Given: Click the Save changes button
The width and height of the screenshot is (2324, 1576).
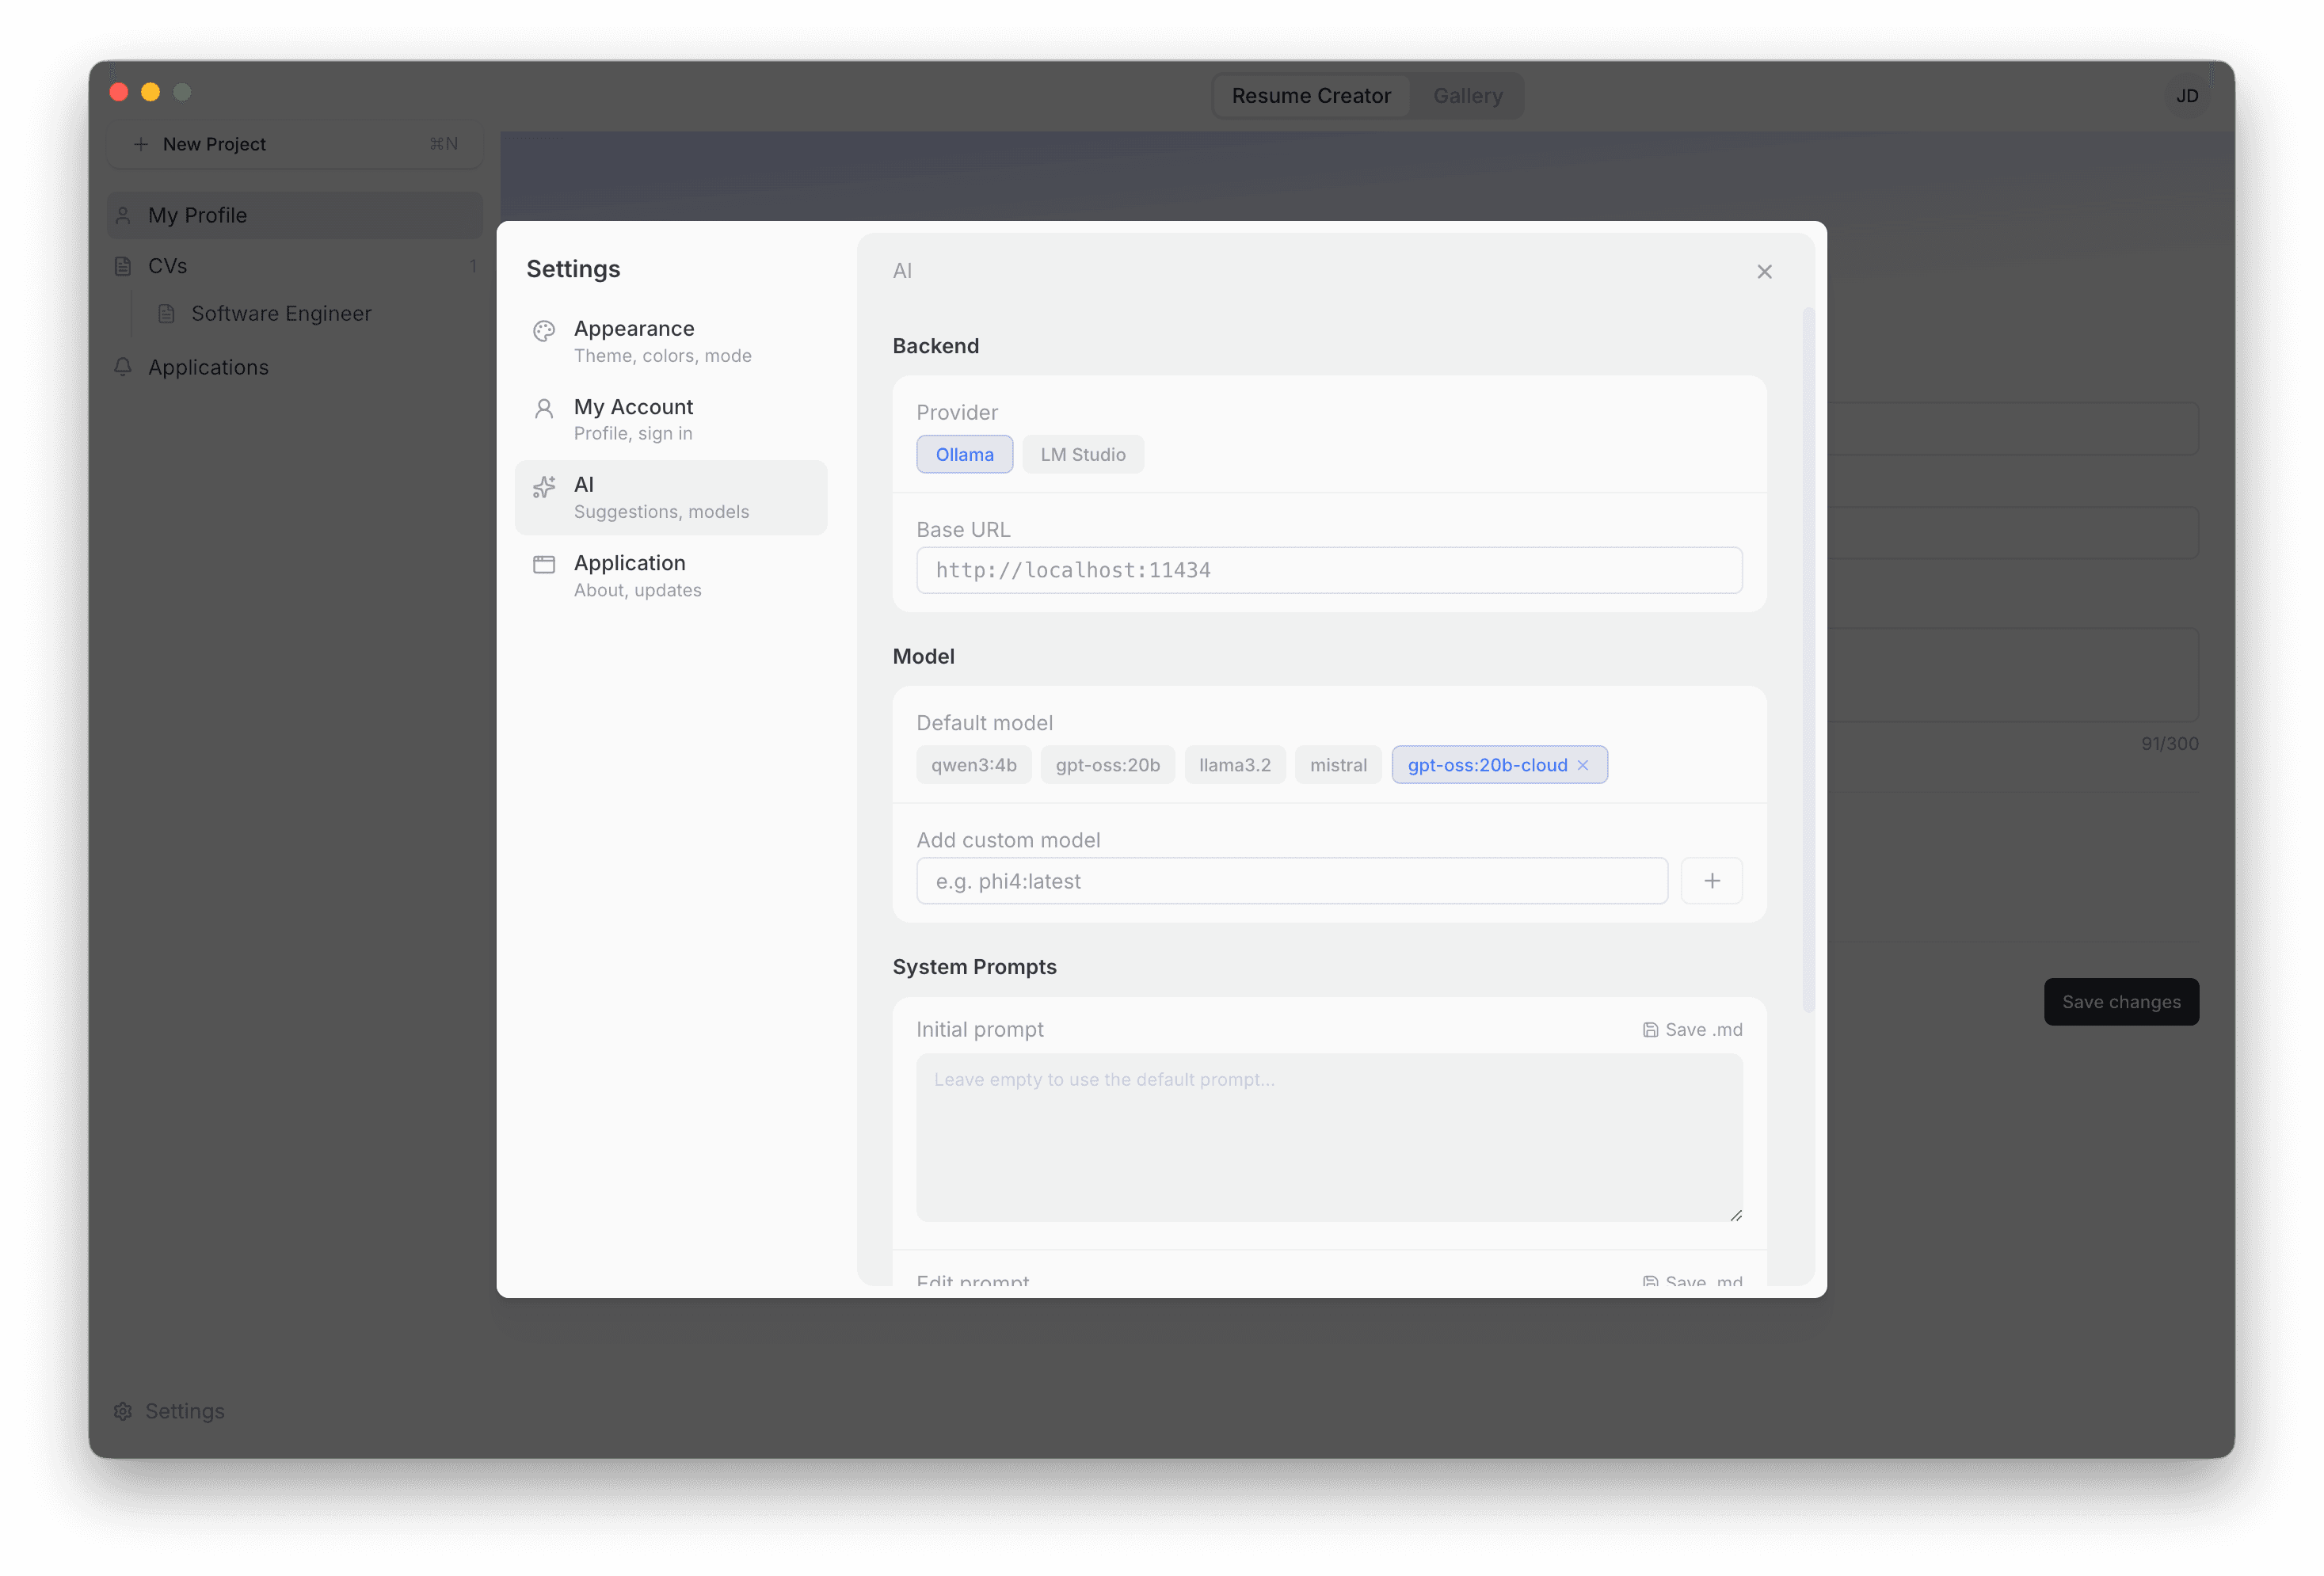Looking at the screenshot, I should (x=2121, y=1001).
